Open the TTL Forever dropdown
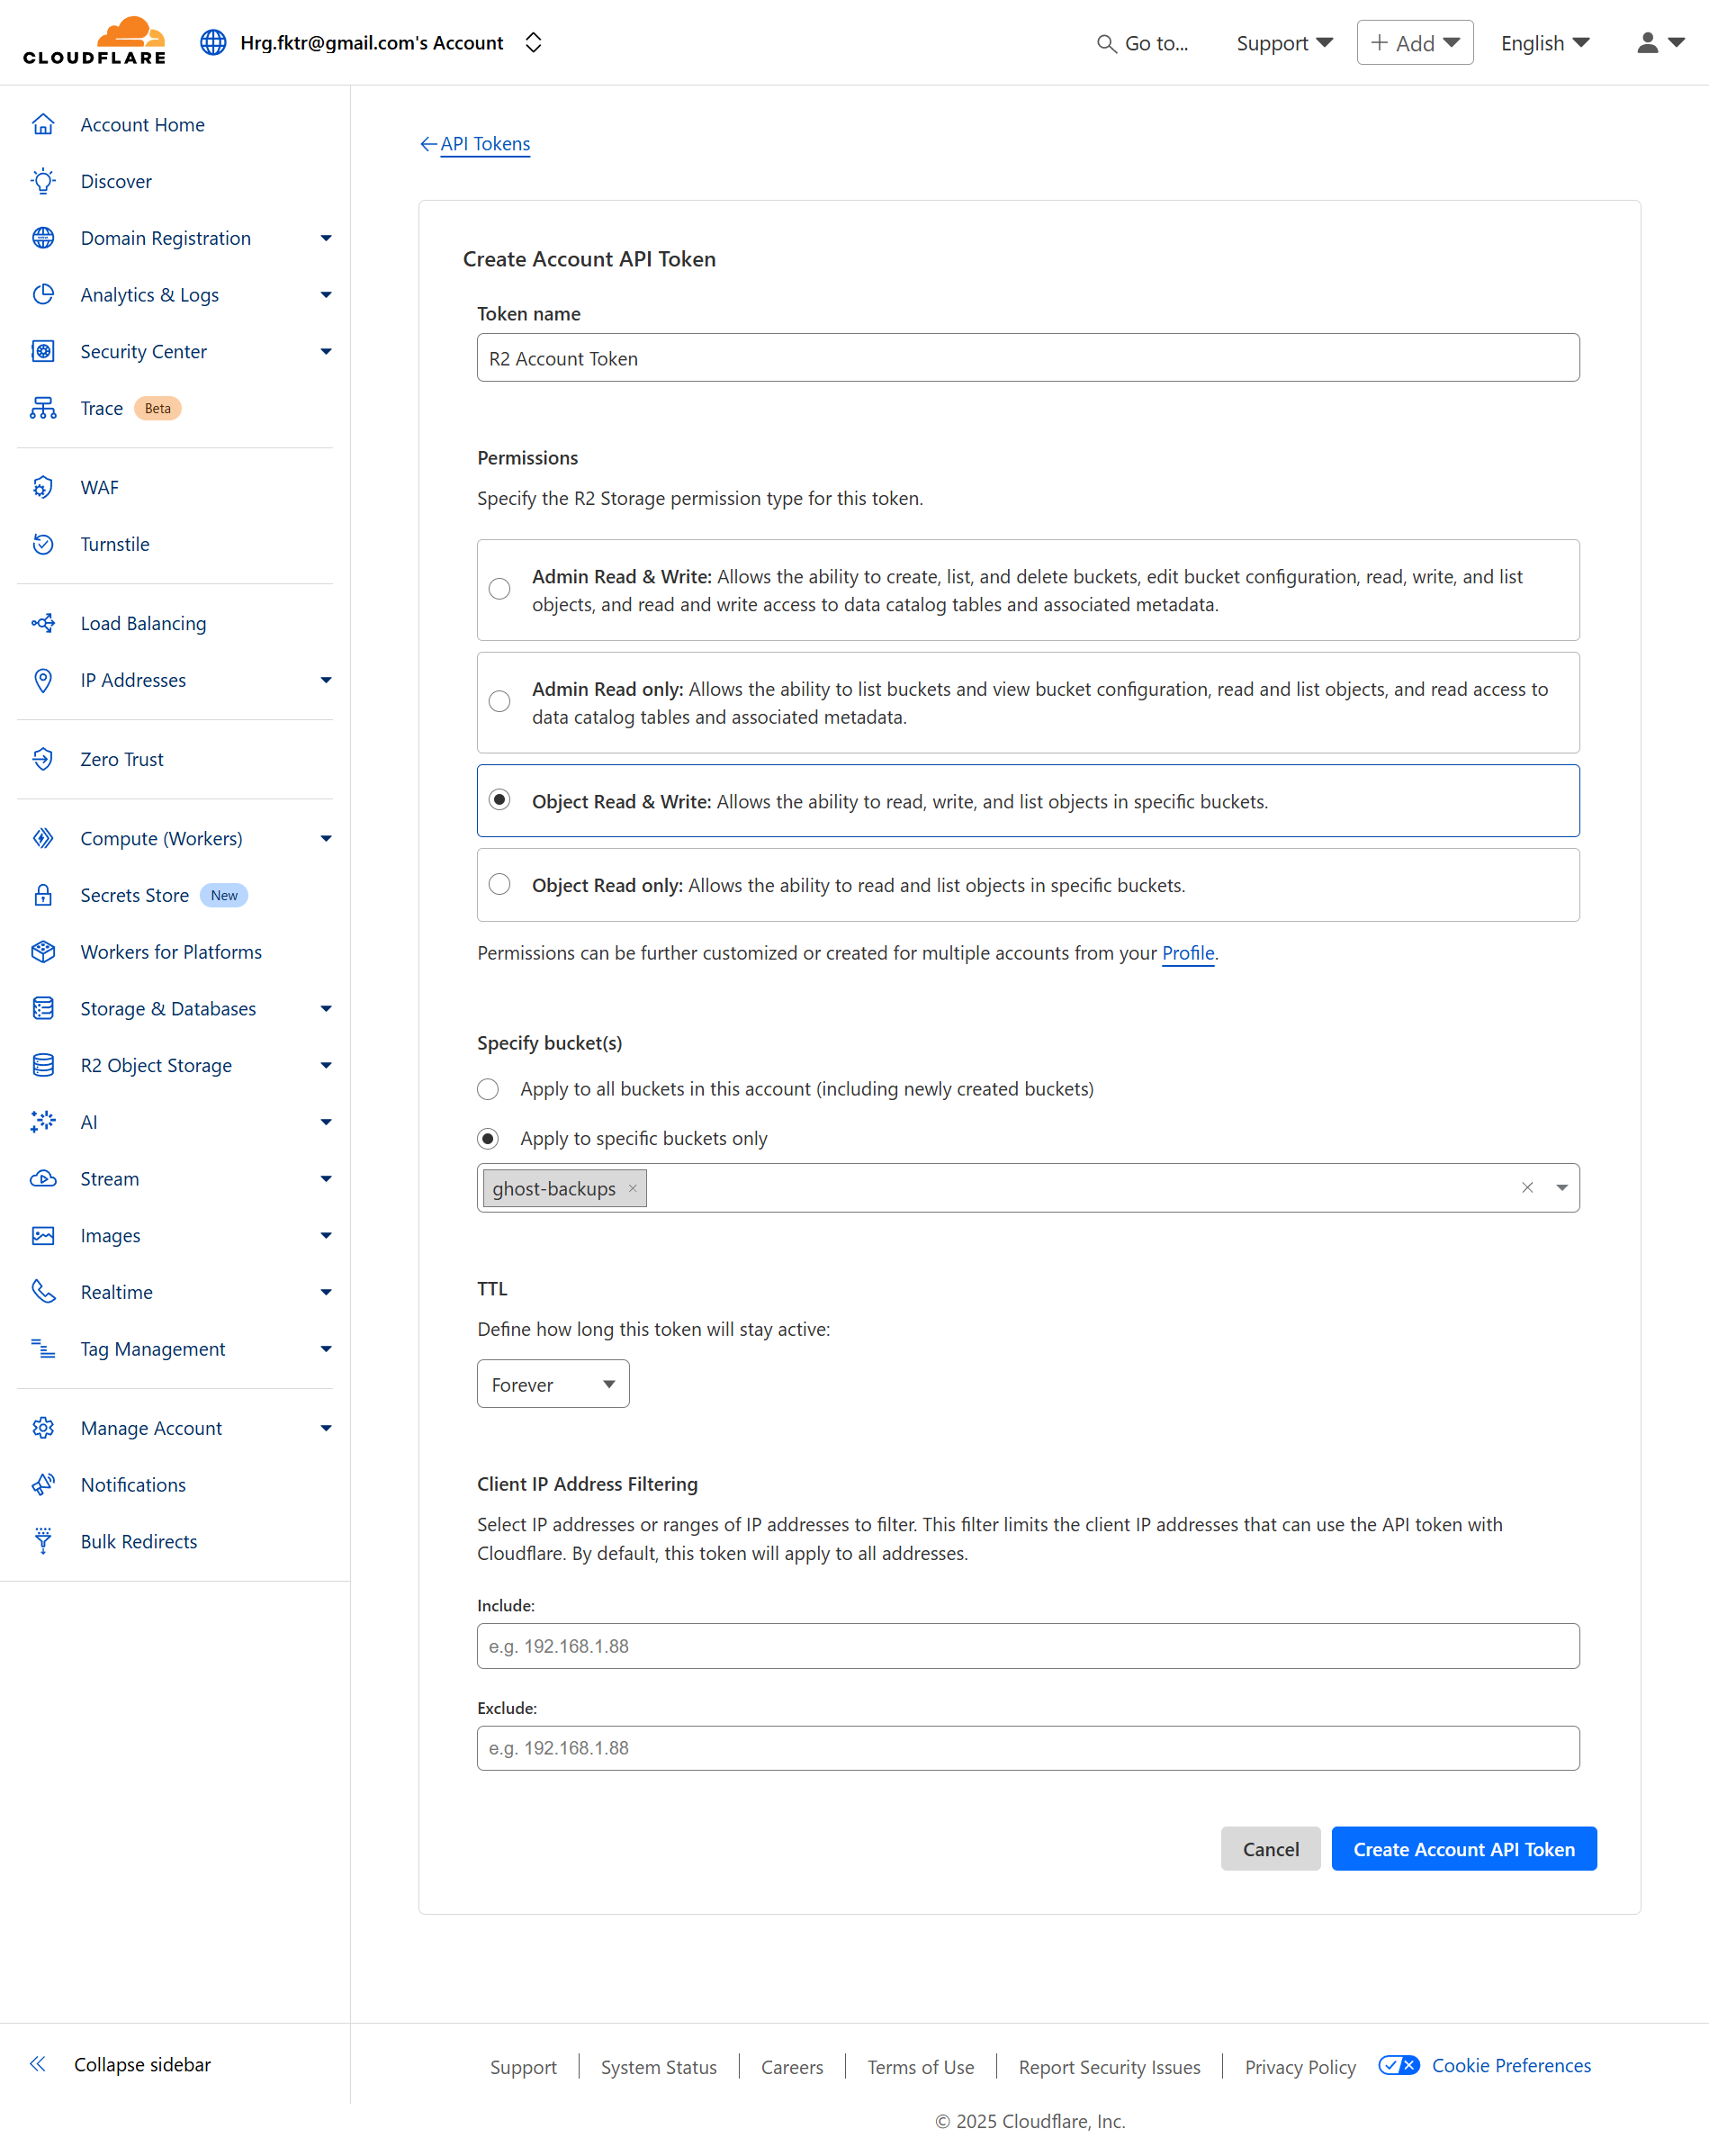 [553, 1384]
